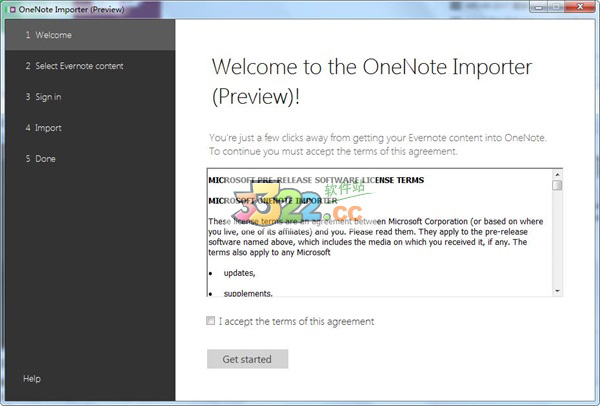Select the Welcome step
Viewport: 600px width, 406px height.
pos(90,35)
